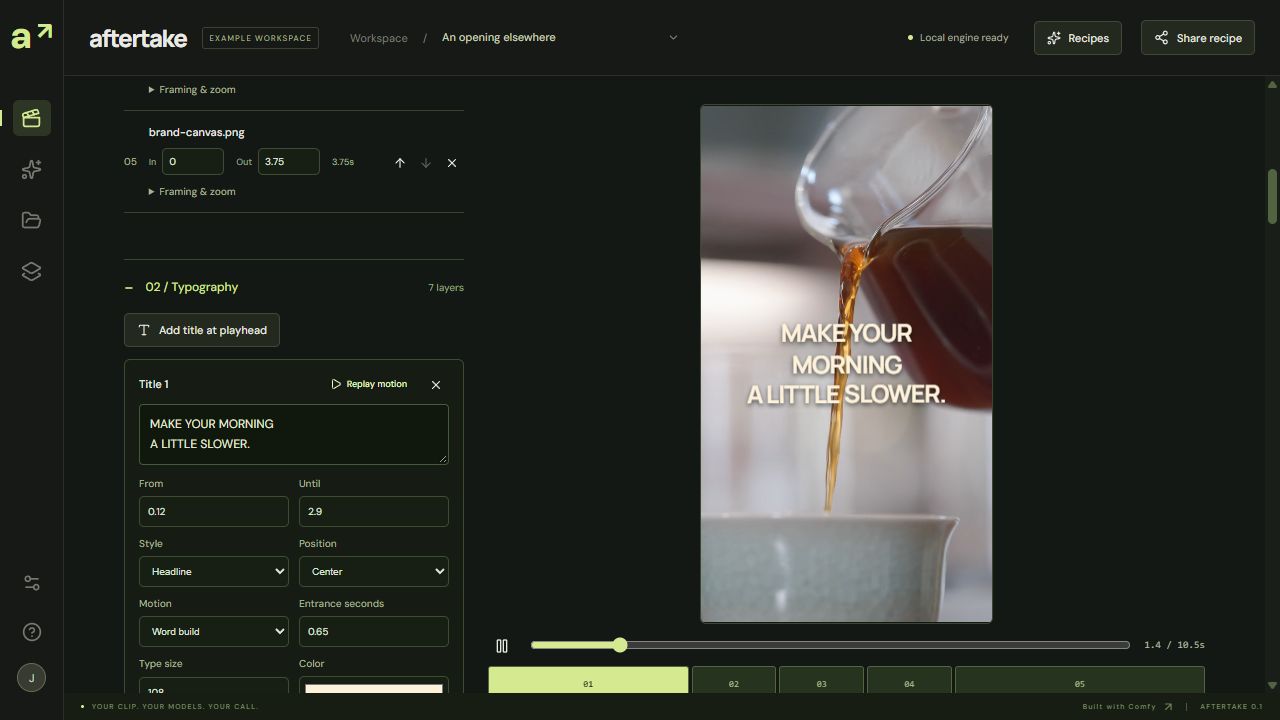1280x720 pixels.
Task: Click the Out field showing 3.75
Action: tap(289, 162)
